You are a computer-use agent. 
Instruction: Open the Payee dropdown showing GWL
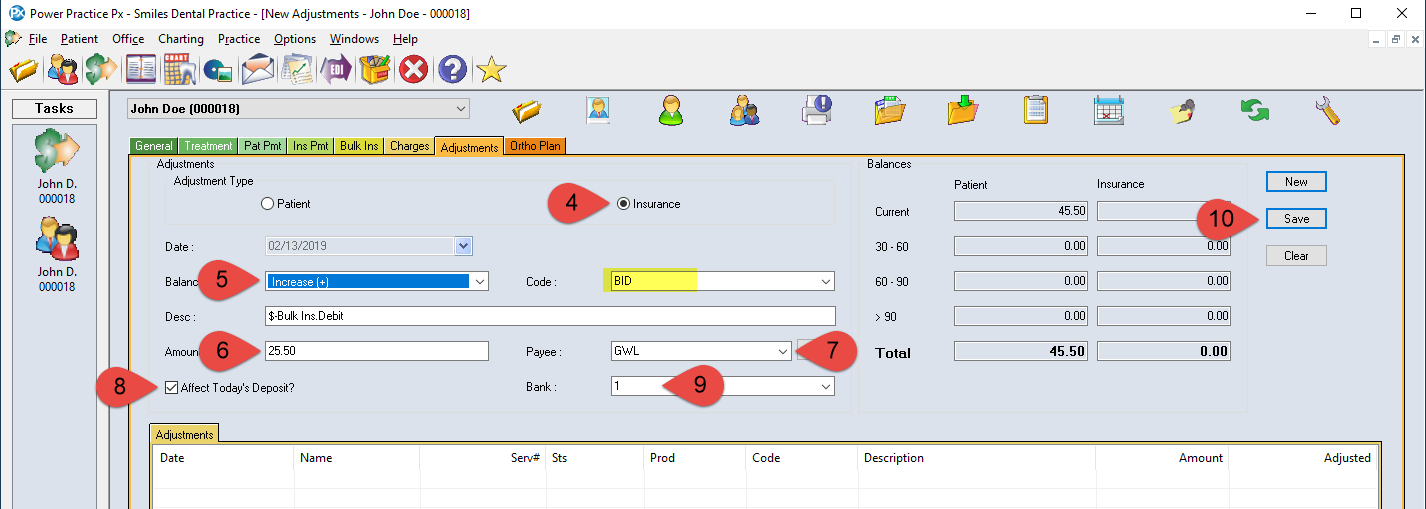[781, 351]
